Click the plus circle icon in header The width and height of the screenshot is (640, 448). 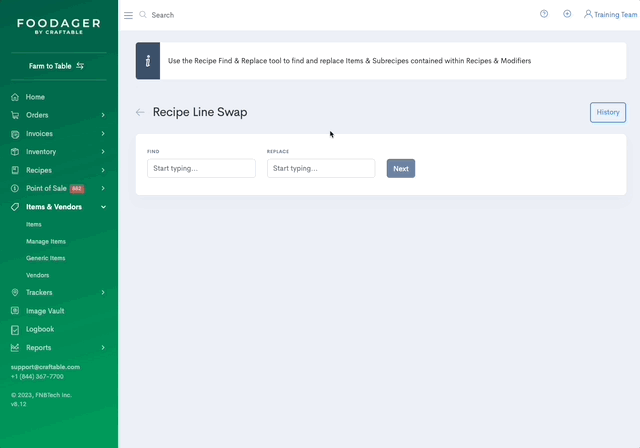click(x=567, y=14)
